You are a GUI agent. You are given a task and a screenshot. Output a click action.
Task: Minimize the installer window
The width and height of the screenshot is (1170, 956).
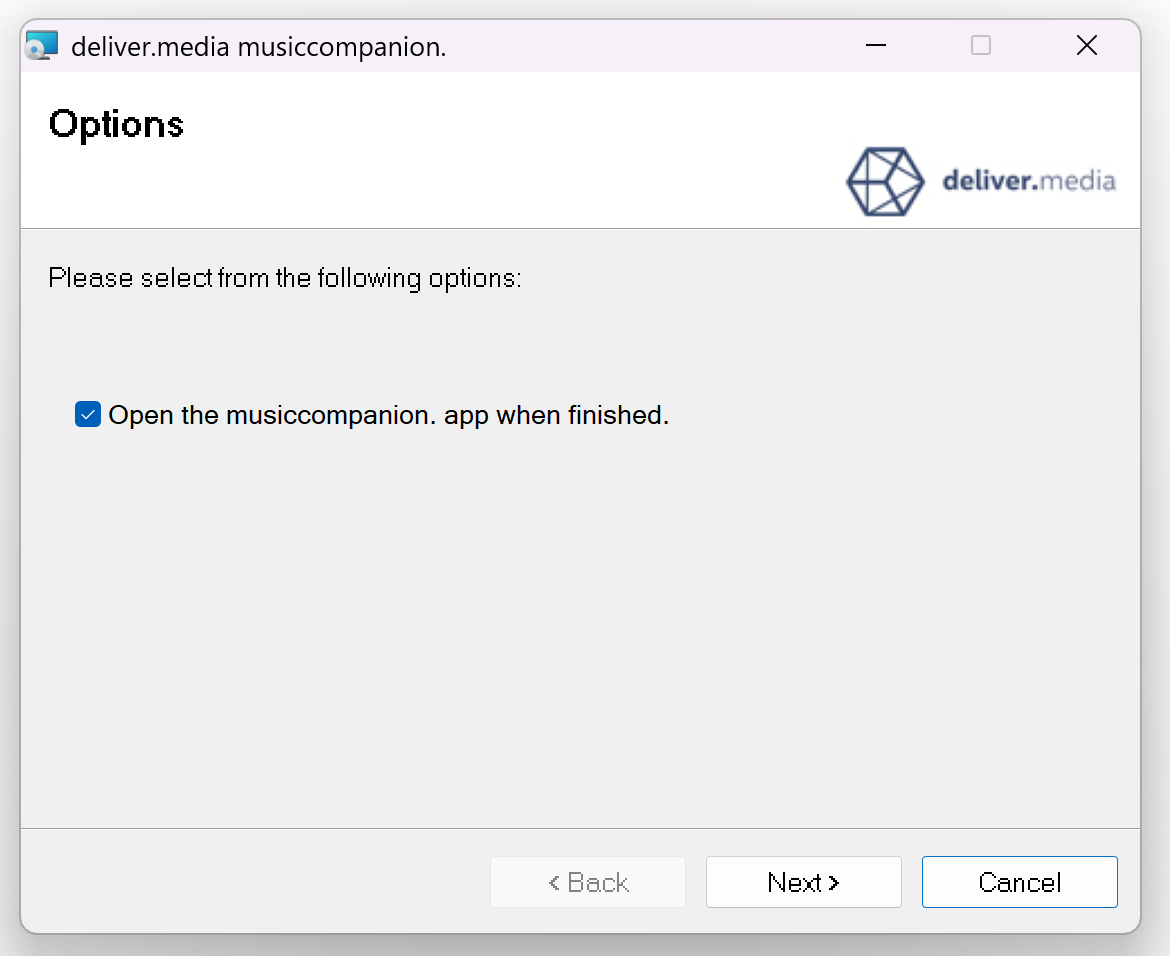pos(875,46)
